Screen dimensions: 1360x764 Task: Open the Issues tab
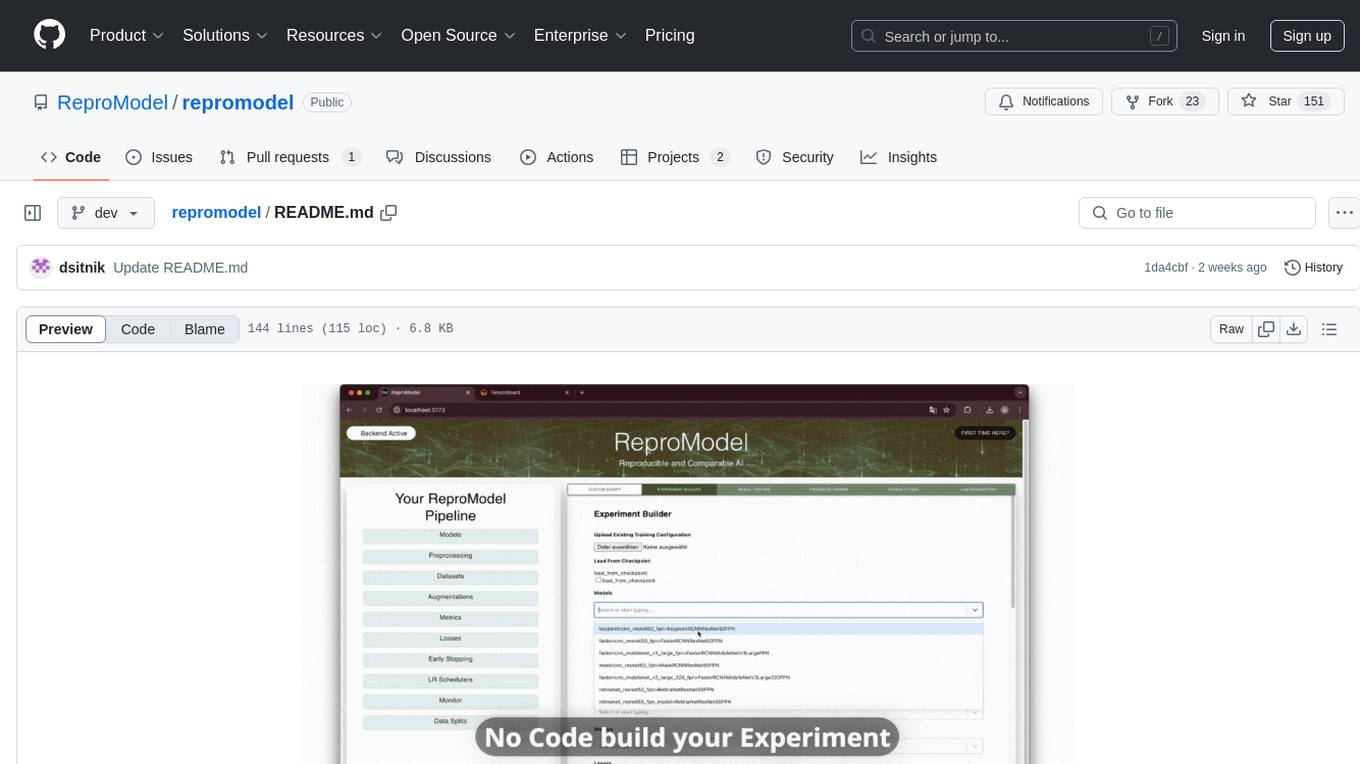[x=159, y=157]
